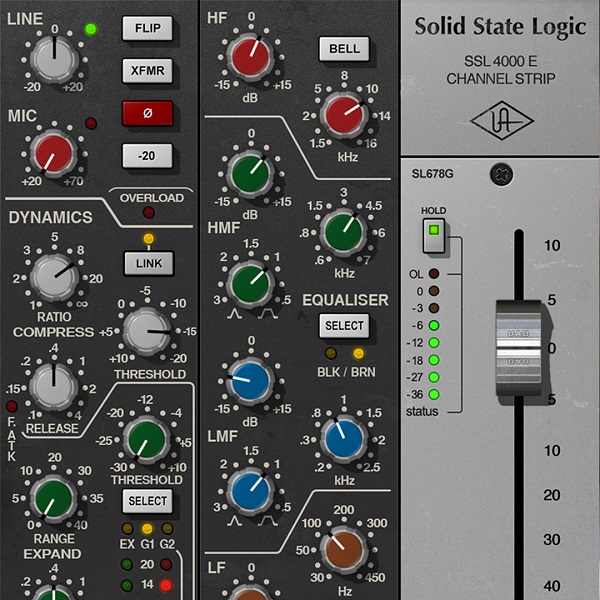Click the Solid State Logic title
The height and width of the screenshot is (600, 600).
500,27
